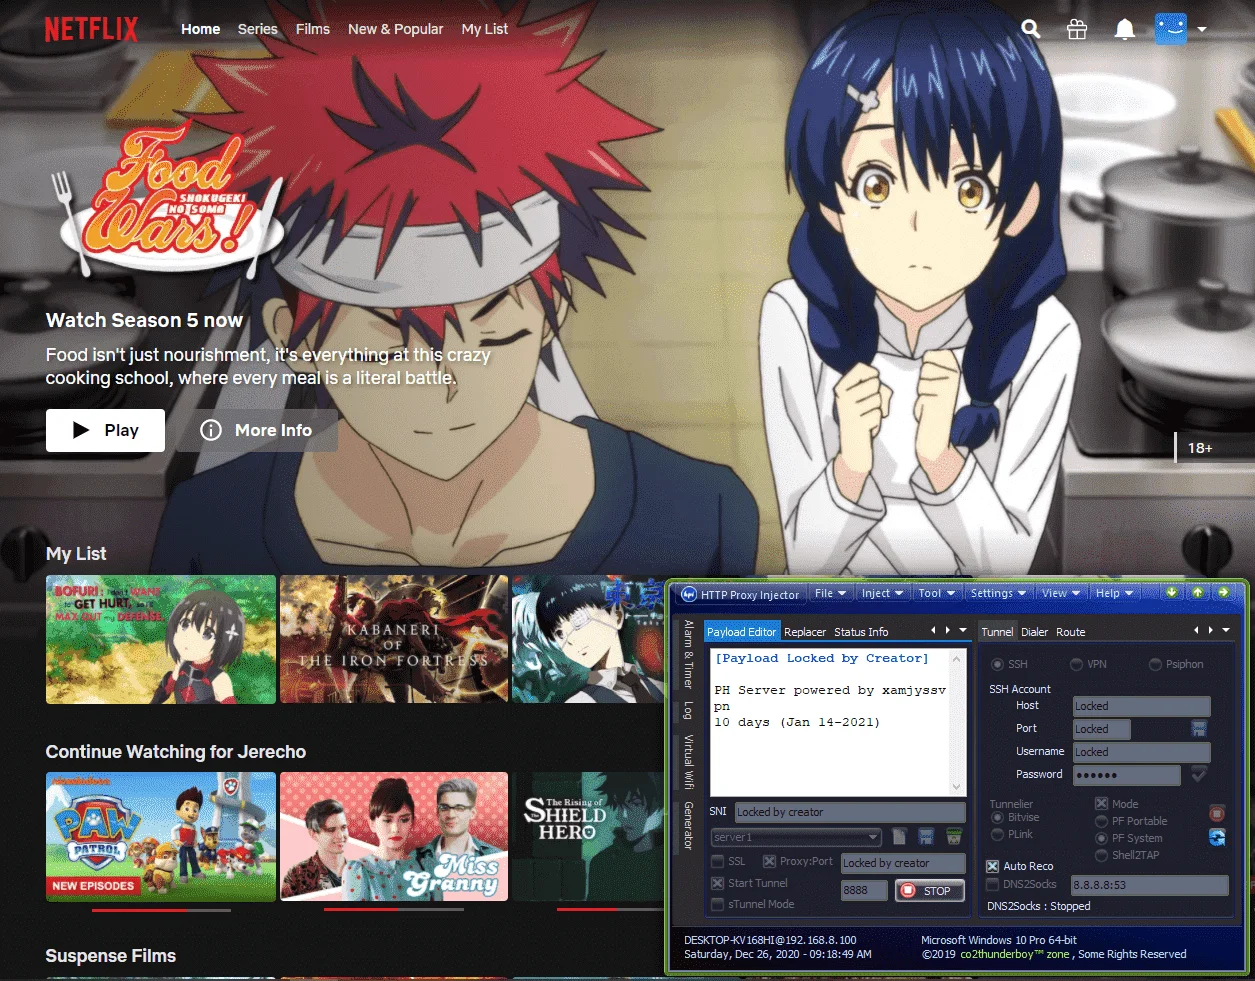Open Netflix search with magnifier icon
The image size is (1255, 981).
pyautogui.click(x=1031, y=29)
